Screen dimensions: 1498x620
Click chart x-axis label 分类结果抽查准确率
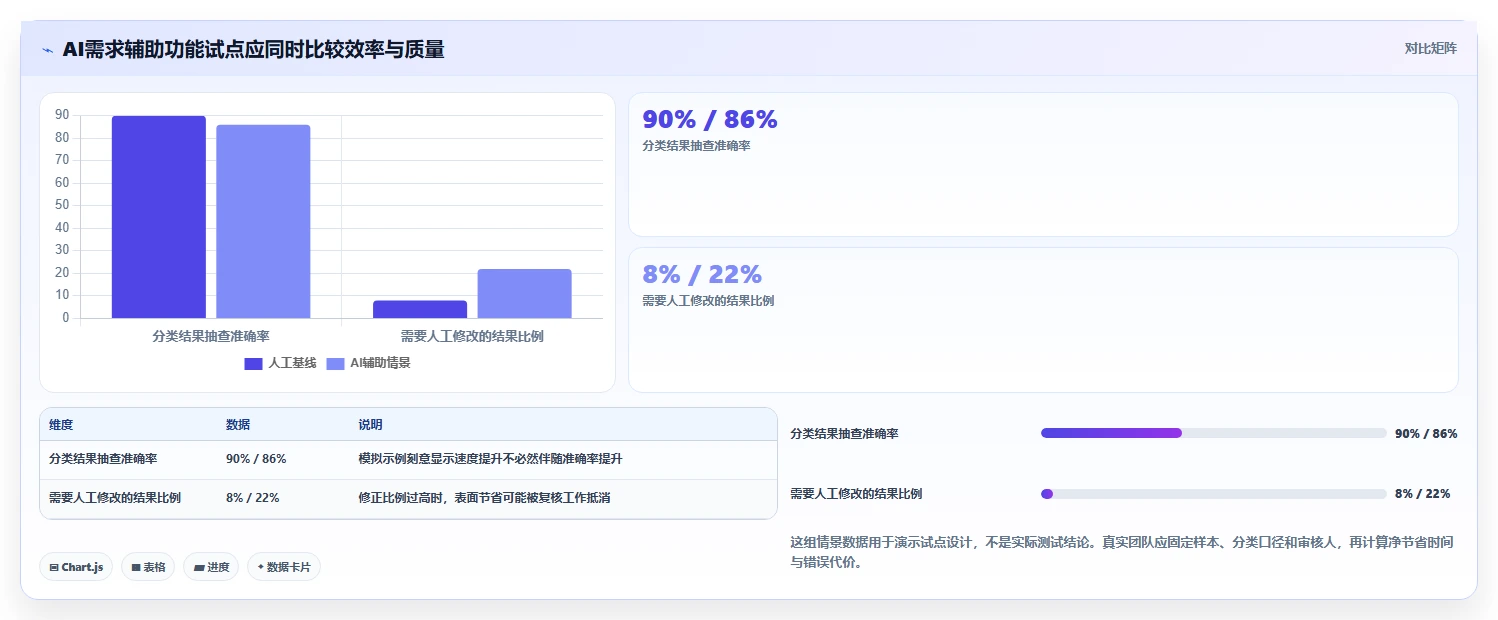(x=211, y=336)
